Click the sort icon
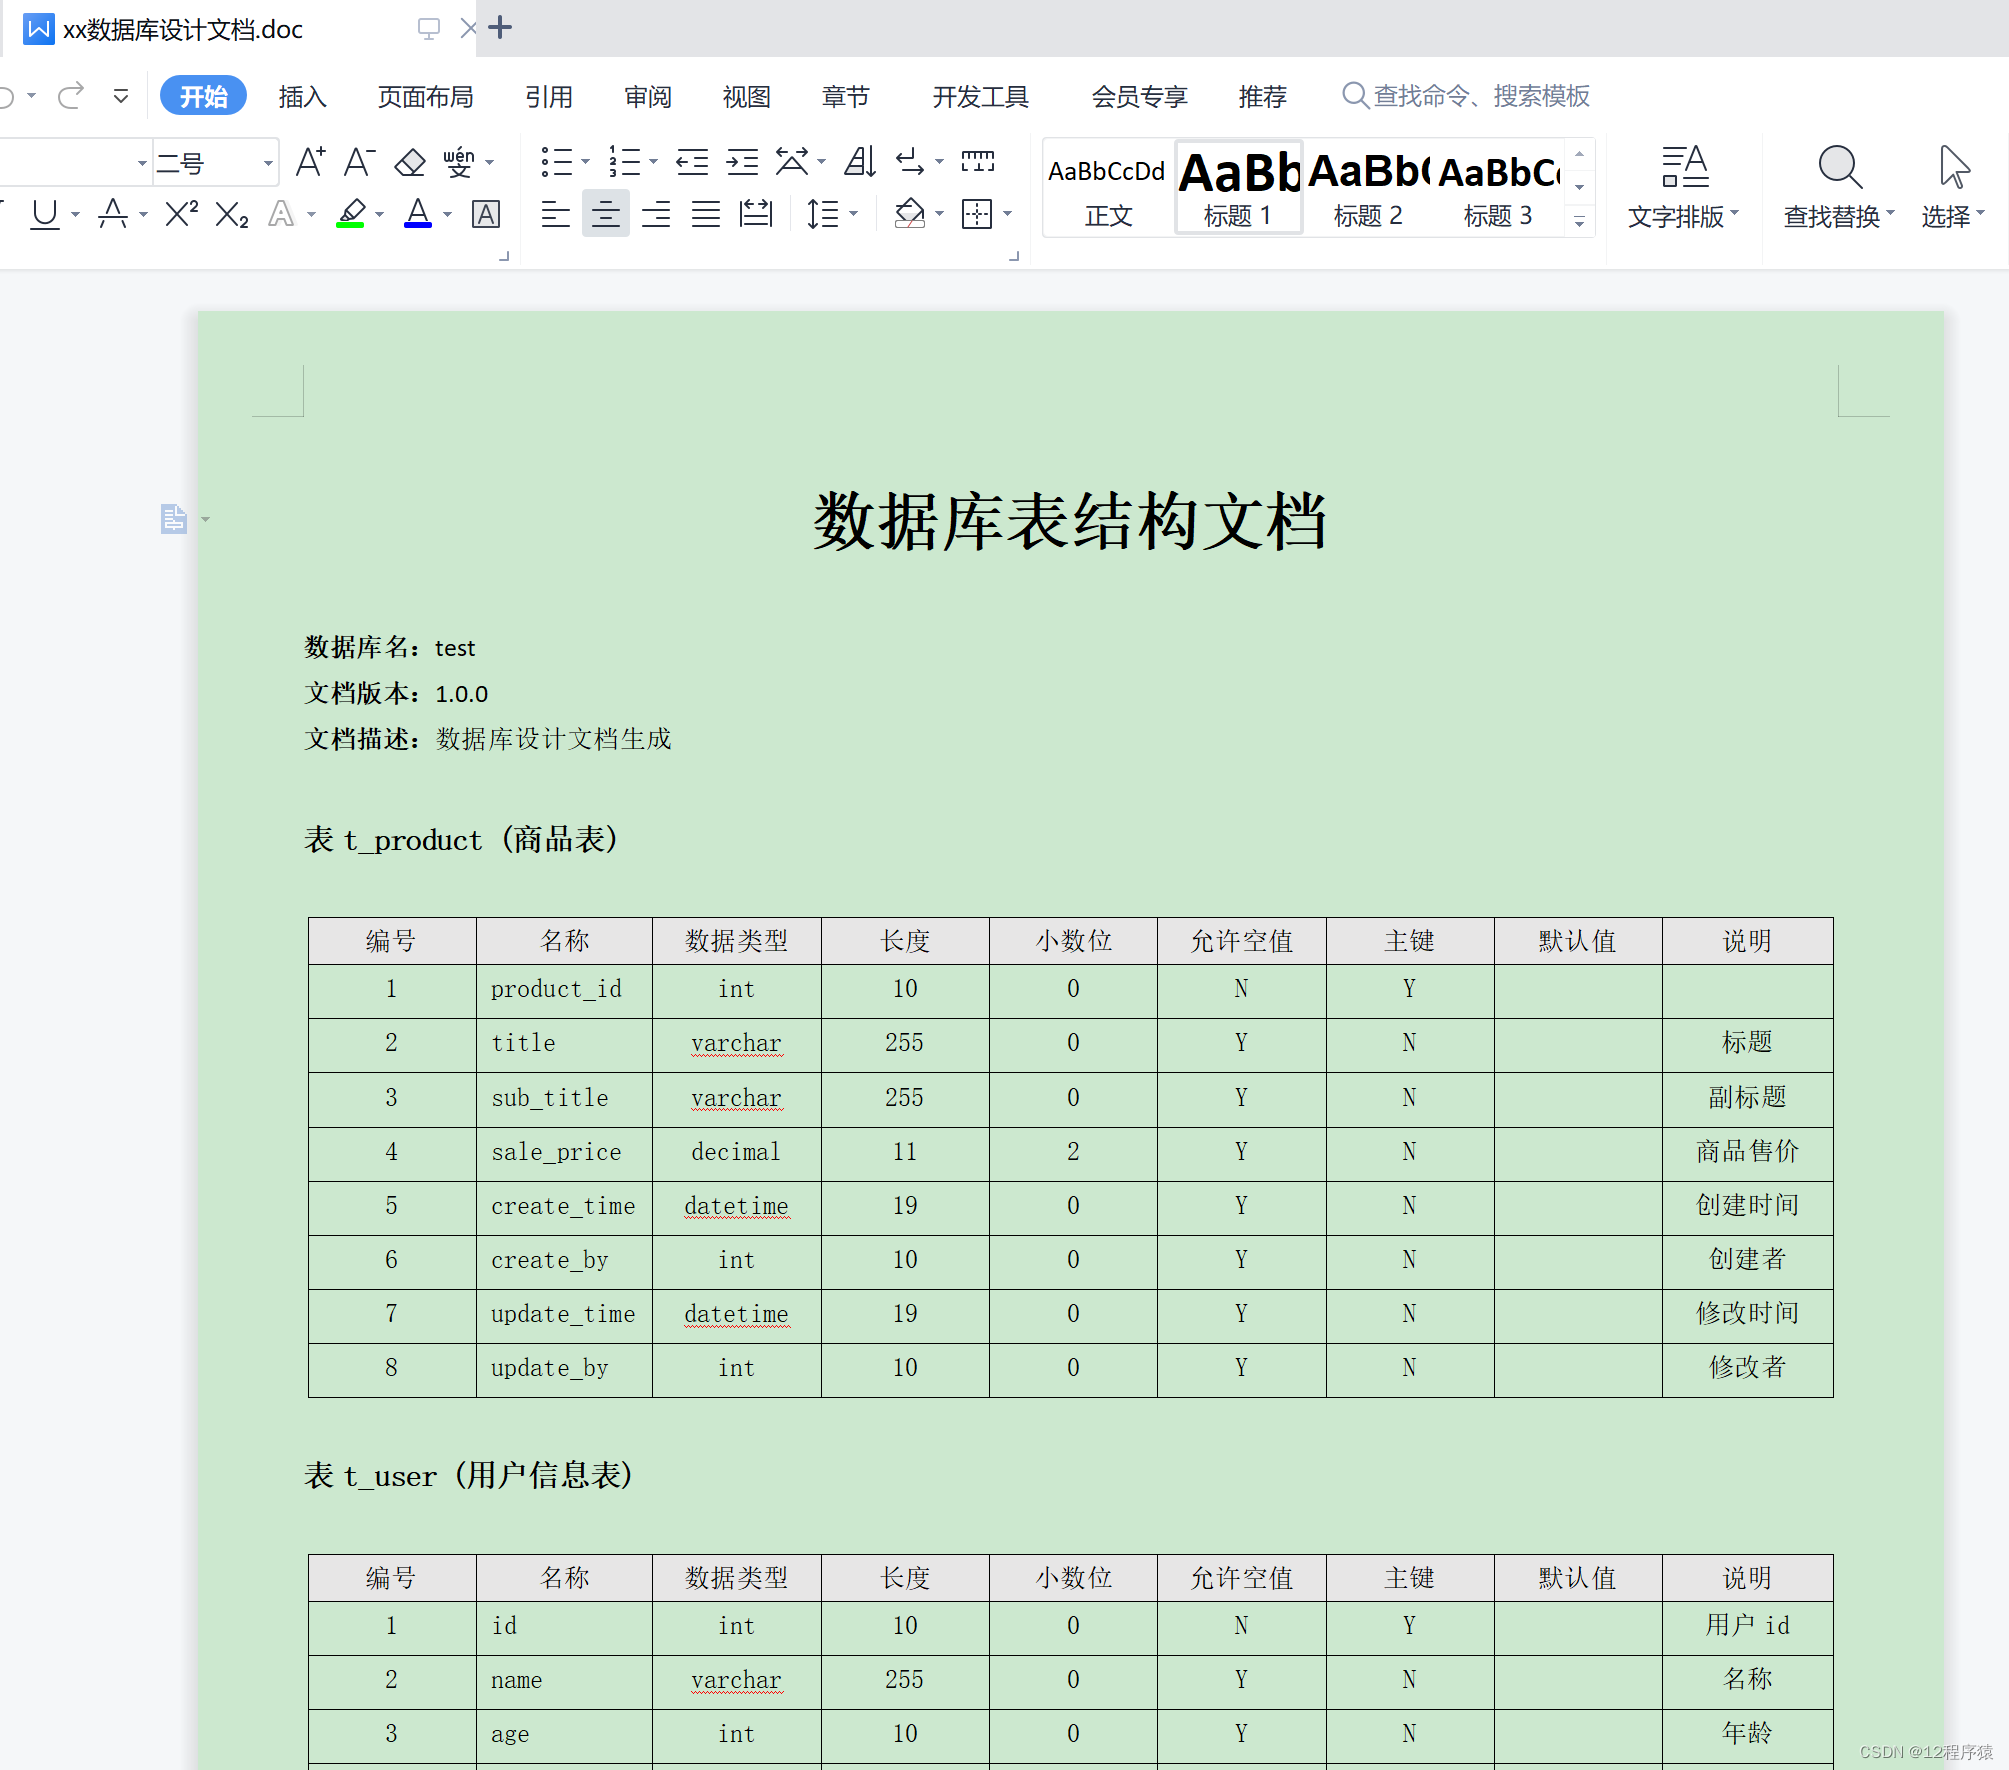The width and height of the screenshot is (2009, 1770). tap(860, 162)
